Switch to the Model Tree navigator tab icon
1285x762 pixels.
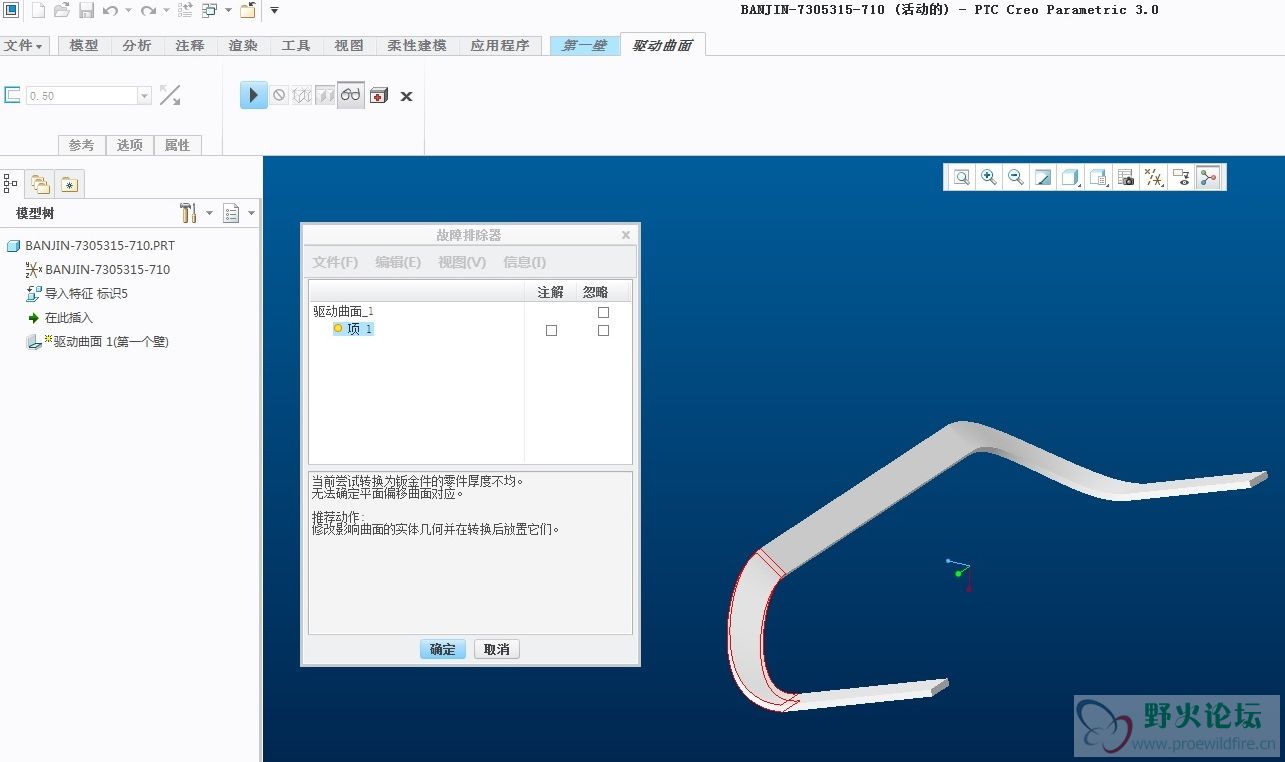tap(11, 183)
